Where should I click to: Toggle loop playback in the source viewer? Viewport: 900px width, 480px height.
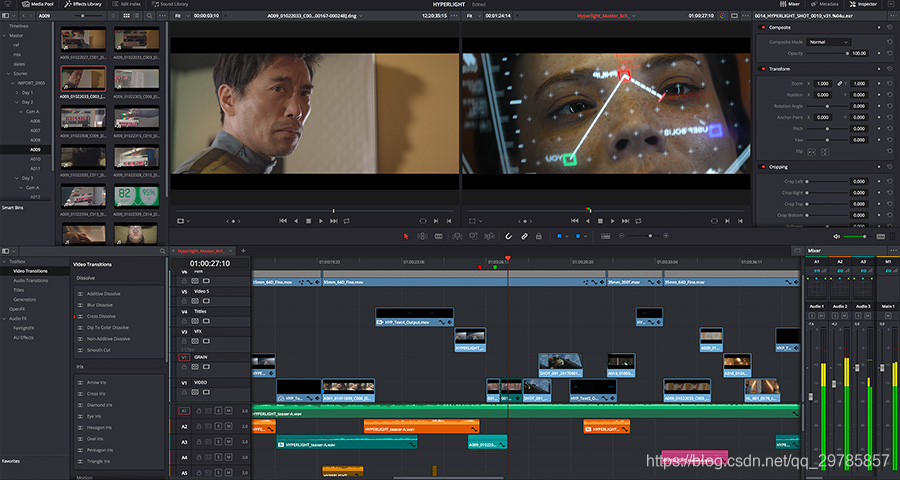pos(347,220)
